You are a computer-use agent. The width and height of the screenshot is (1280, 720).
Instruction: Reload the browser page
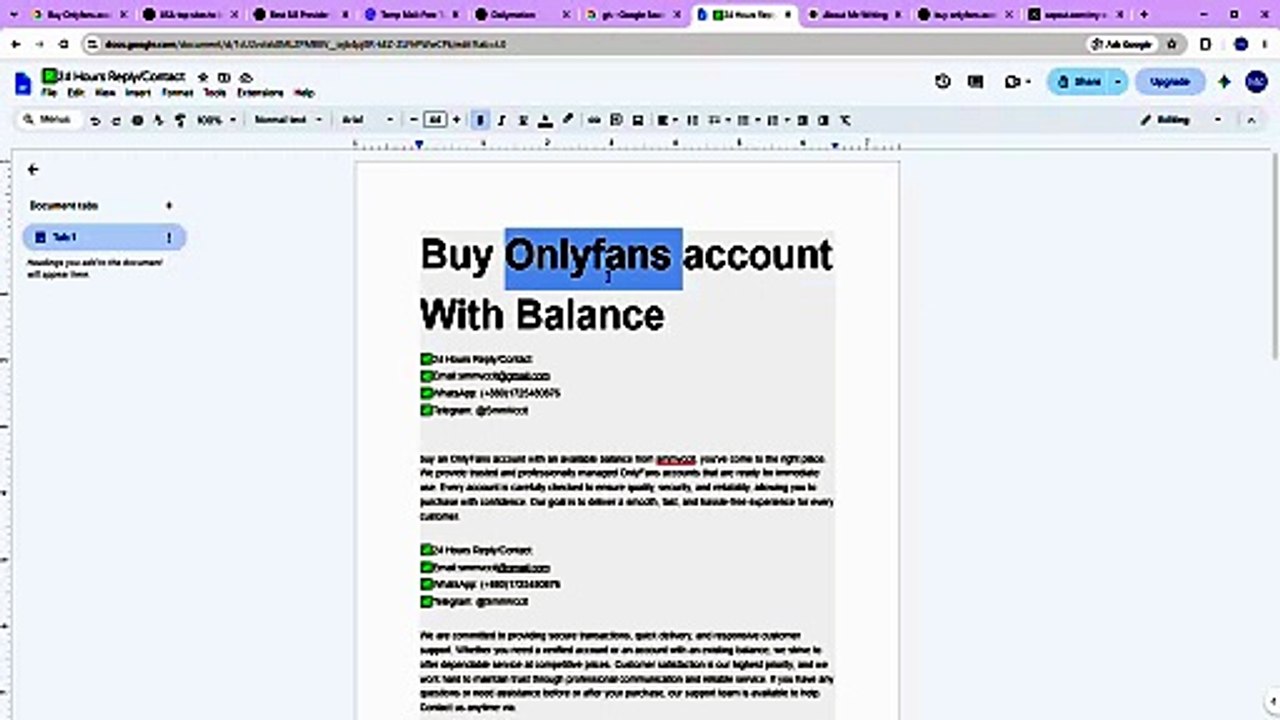click(x=64, y=45)
